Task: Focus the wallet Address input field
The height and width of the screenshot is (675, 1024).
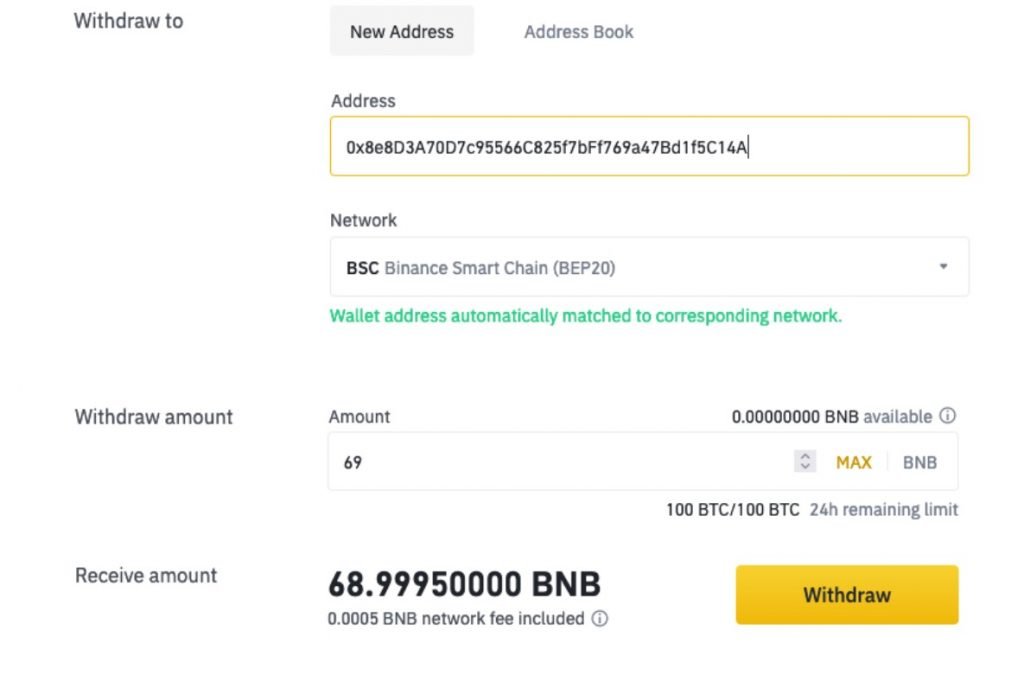Action: (x=649, y=146)
